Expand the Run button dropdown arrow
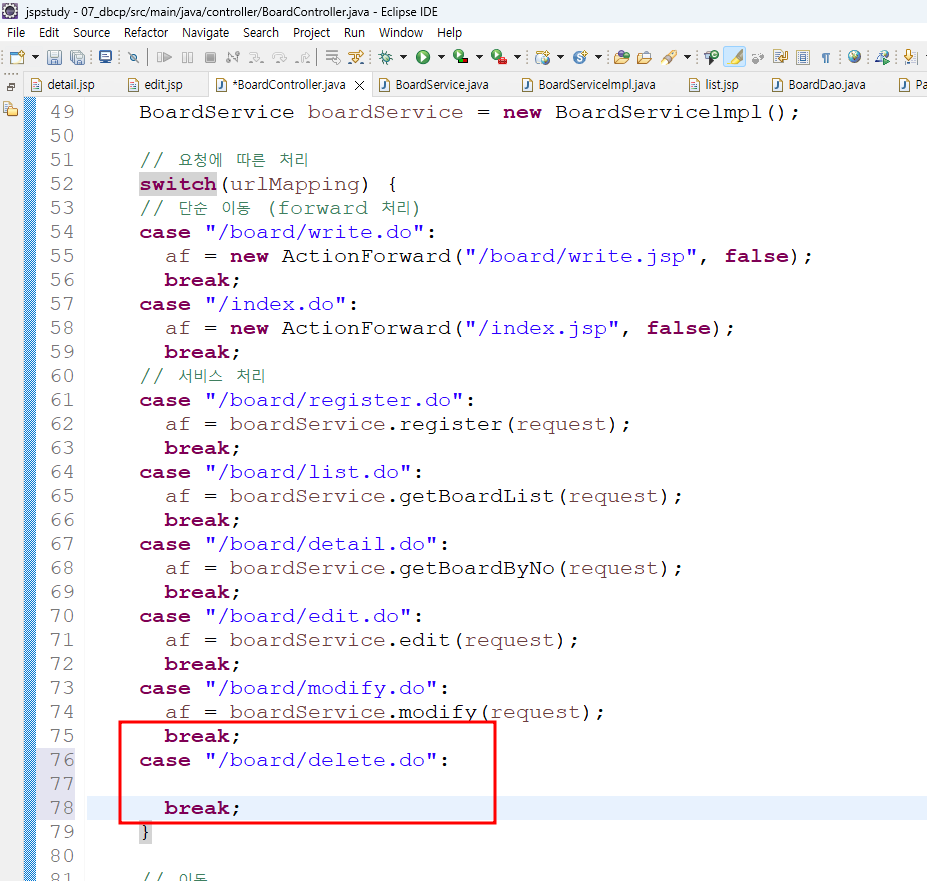 441,57
